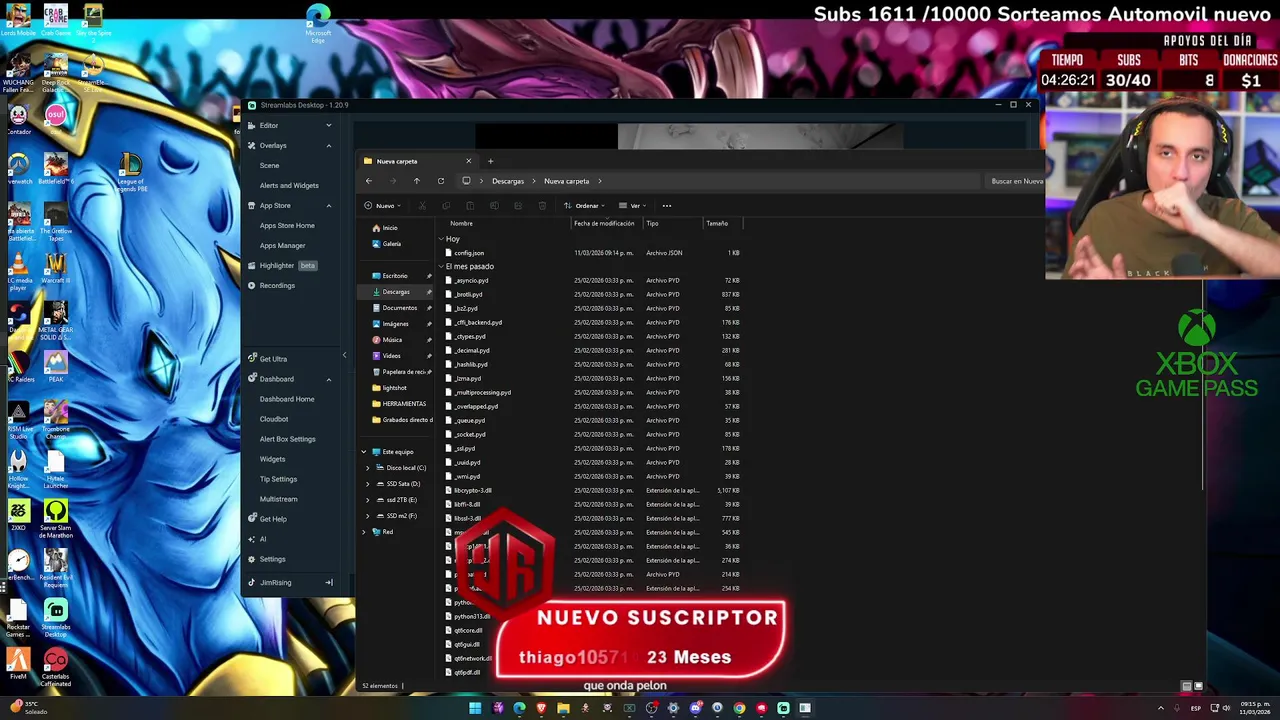Click the See more ellipsis in Explorer toolbar
The width and height of the screenshot is (1280, 720).
click(667, 205)
